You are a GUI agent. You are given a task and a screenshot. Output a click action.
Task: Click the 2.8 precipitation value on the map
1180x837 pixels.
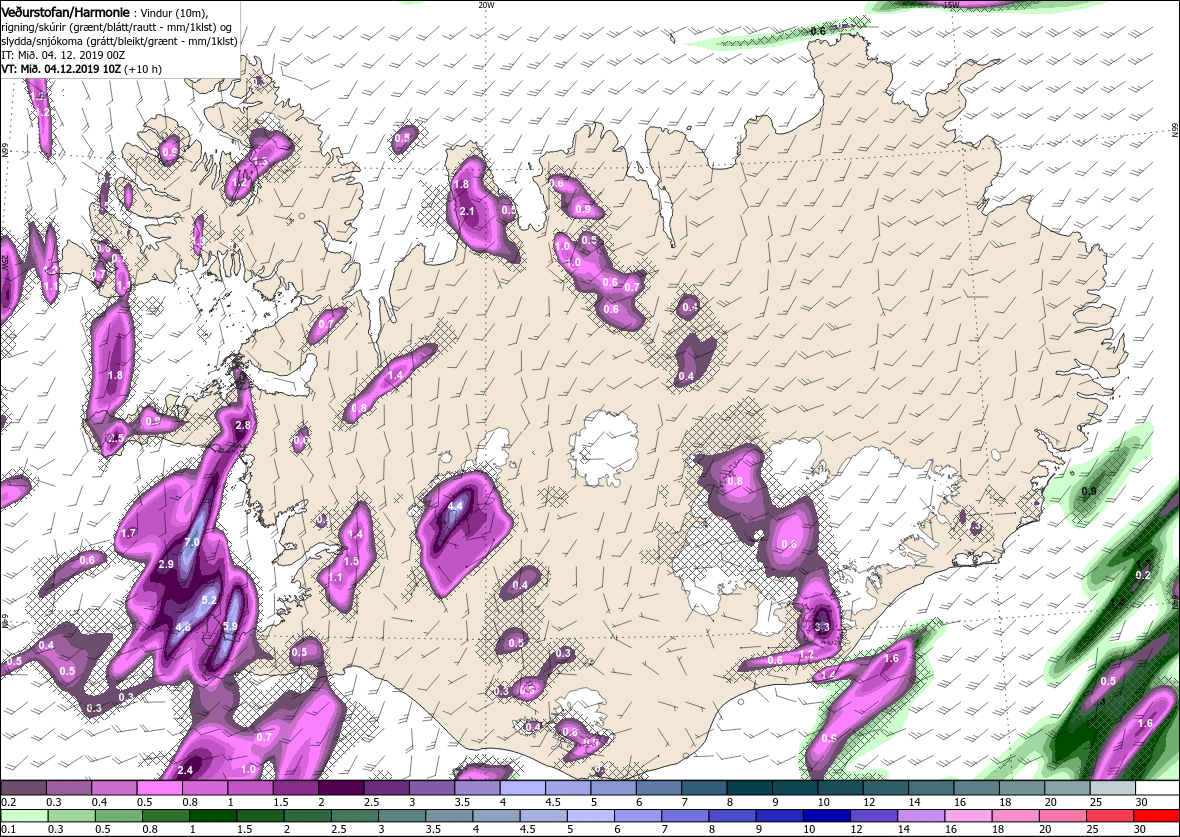click(x=243, y=425)
